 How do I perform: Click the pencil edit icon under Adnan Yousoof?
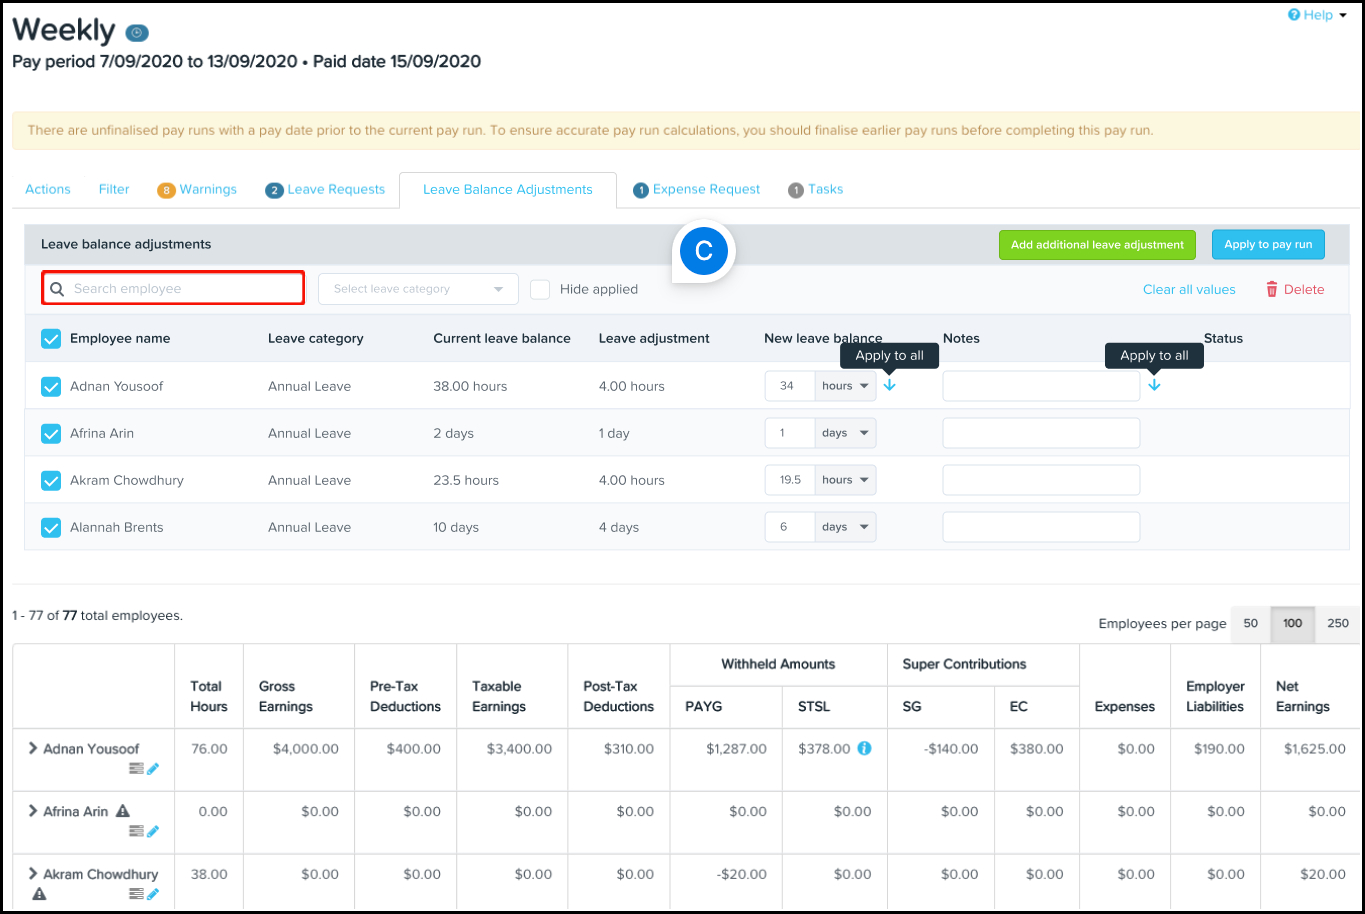point(153,769)
